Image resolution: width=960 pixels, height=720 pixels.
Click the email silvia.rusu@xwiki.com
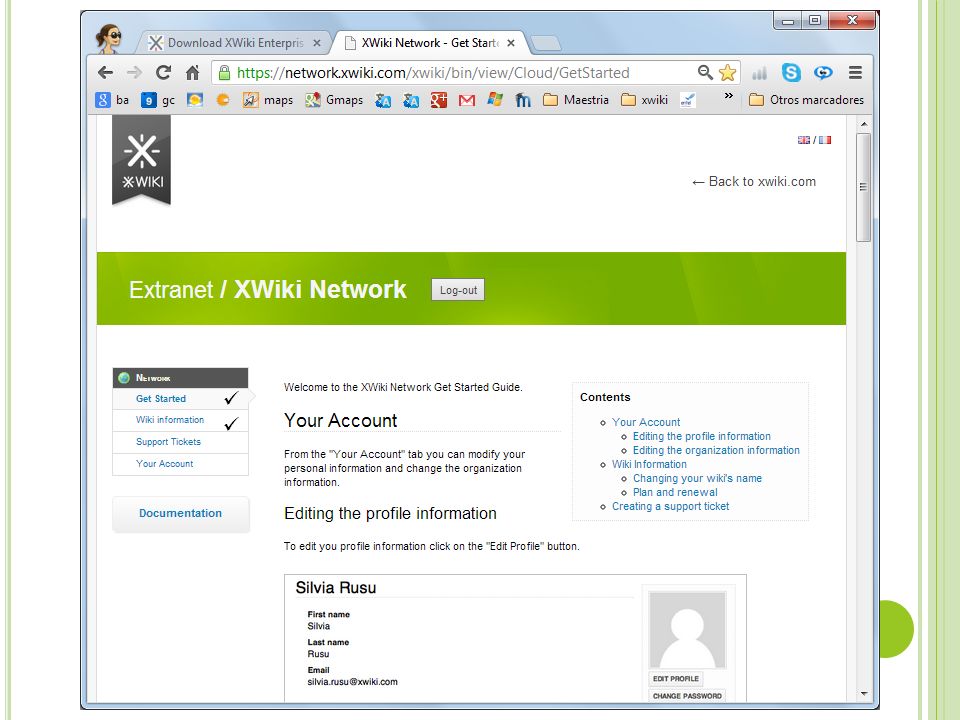click(353, 682)
